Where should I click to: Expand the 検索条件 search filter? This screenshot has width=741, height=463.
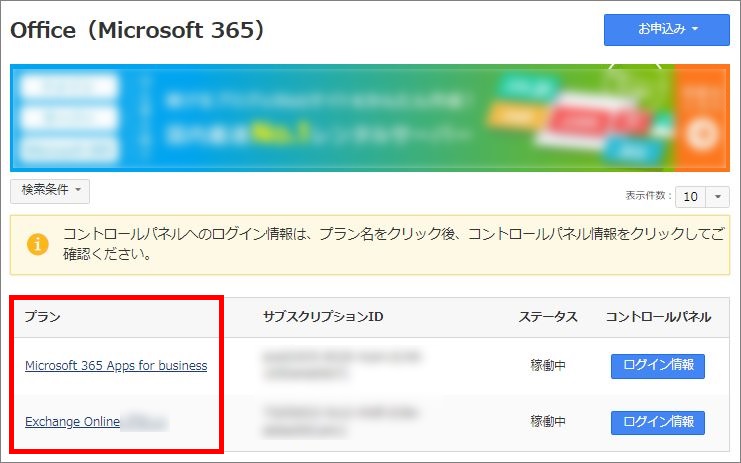49,189
